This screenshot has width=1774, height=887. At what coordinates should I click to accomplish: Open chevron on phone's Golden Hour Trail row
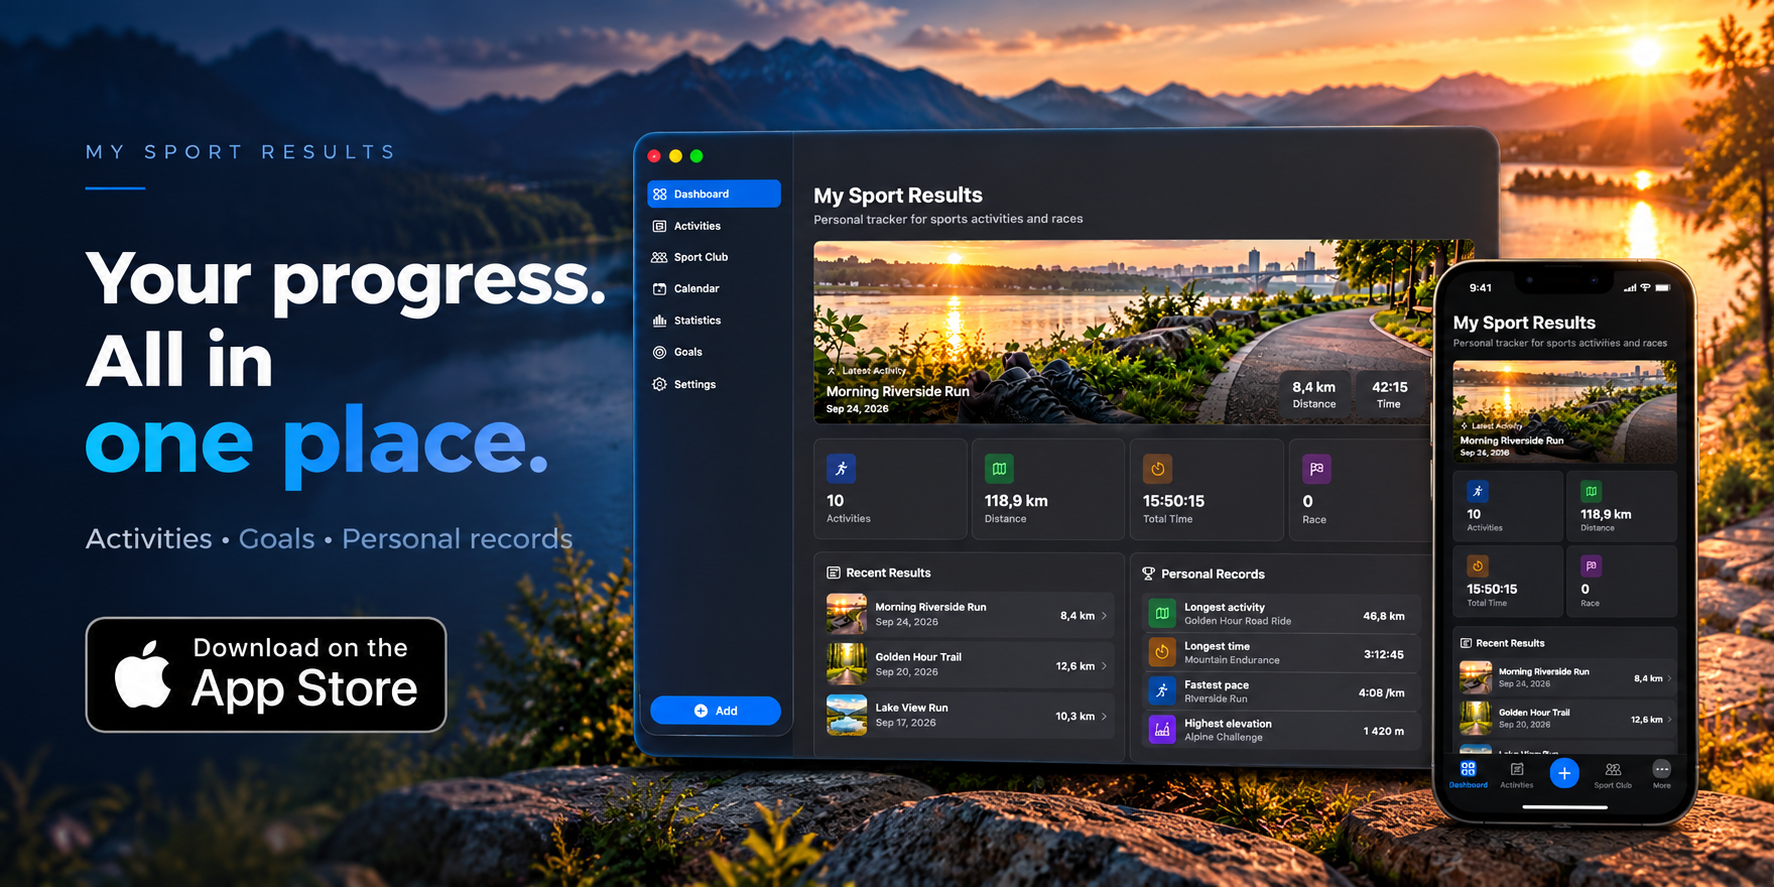coord(1669,719)
